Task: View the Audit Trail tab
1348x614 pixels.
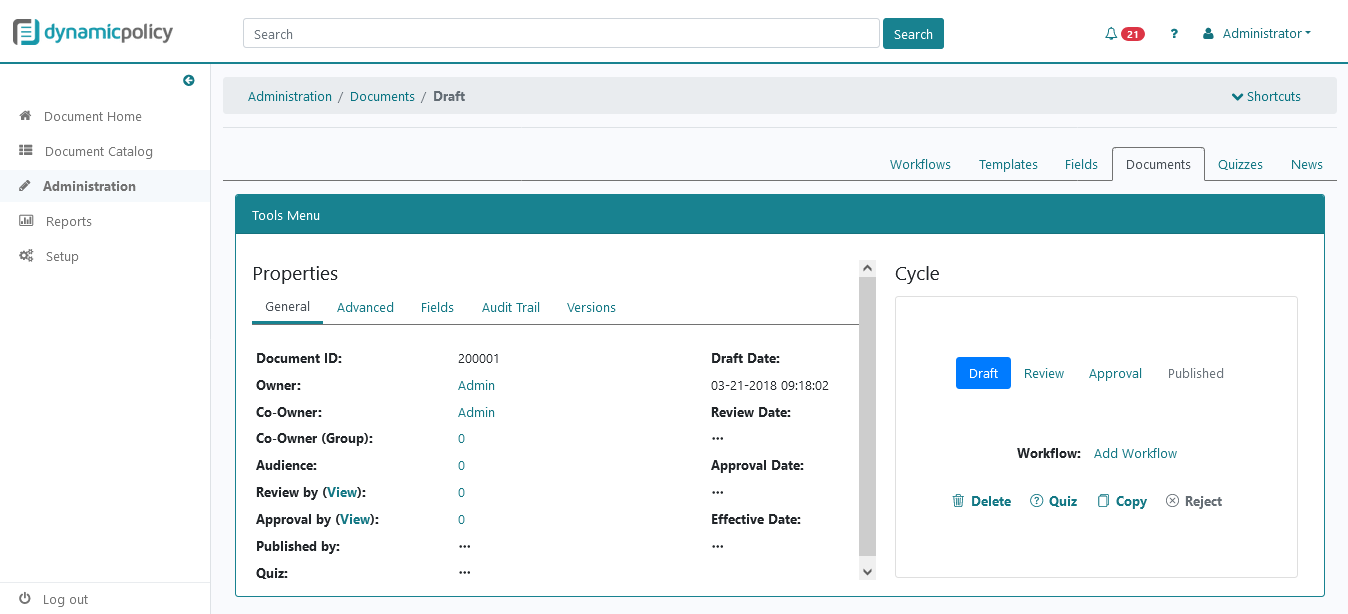Action: [x=511, y=308]
